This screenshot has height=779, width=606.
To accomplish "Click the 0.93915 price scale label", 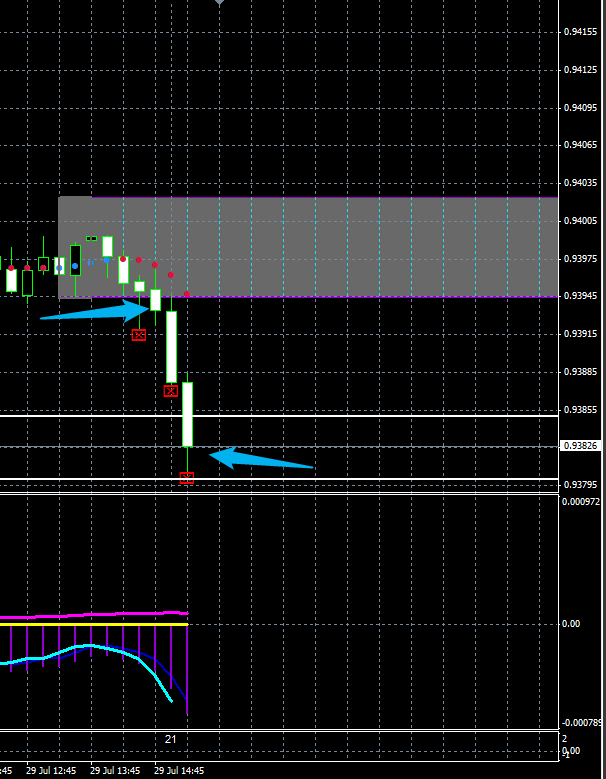I will click(x=580, y=334).
